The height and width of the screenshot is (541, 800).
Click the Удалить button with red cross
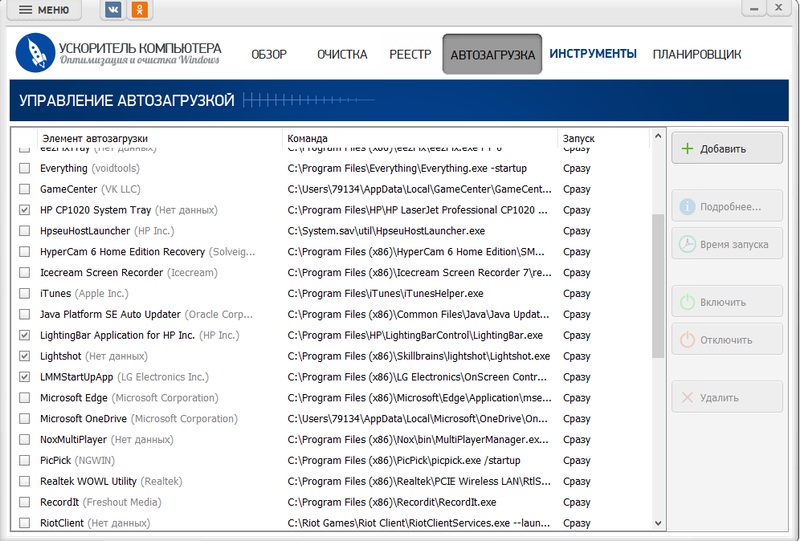click(x=726, y=397)
